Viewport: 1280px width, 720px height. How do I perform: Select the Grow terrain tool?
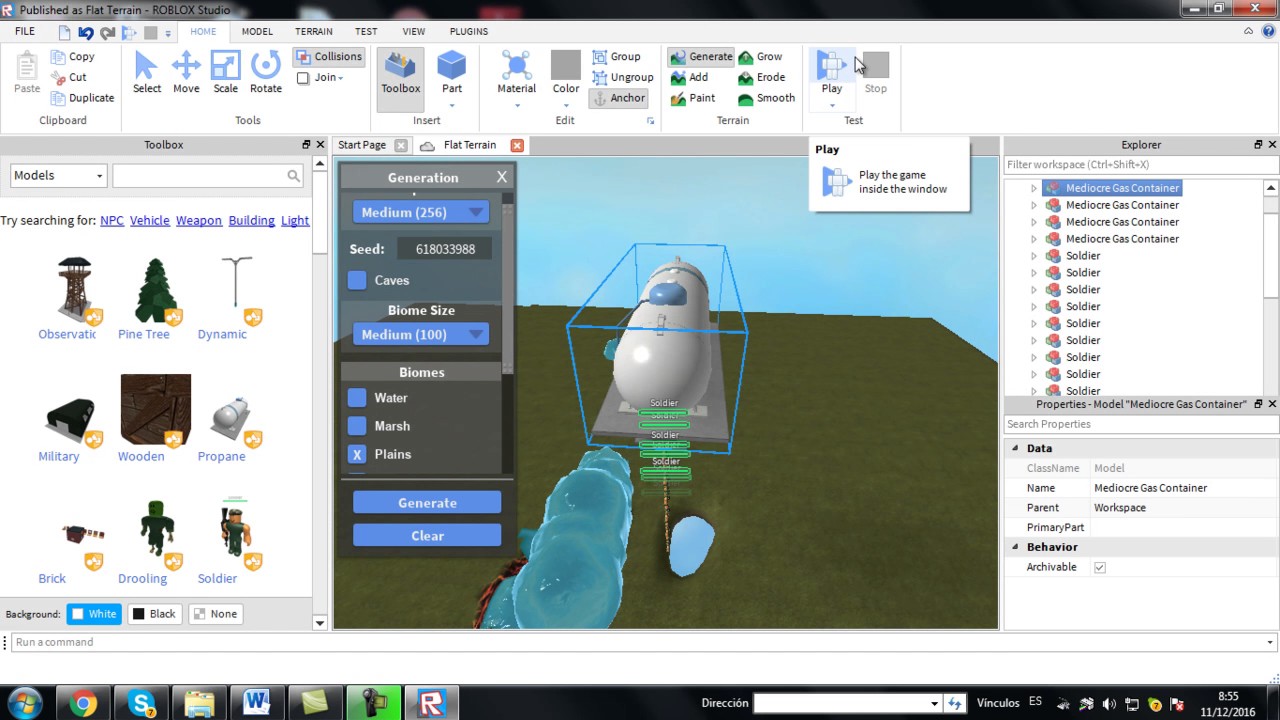(x=760, y=57)
